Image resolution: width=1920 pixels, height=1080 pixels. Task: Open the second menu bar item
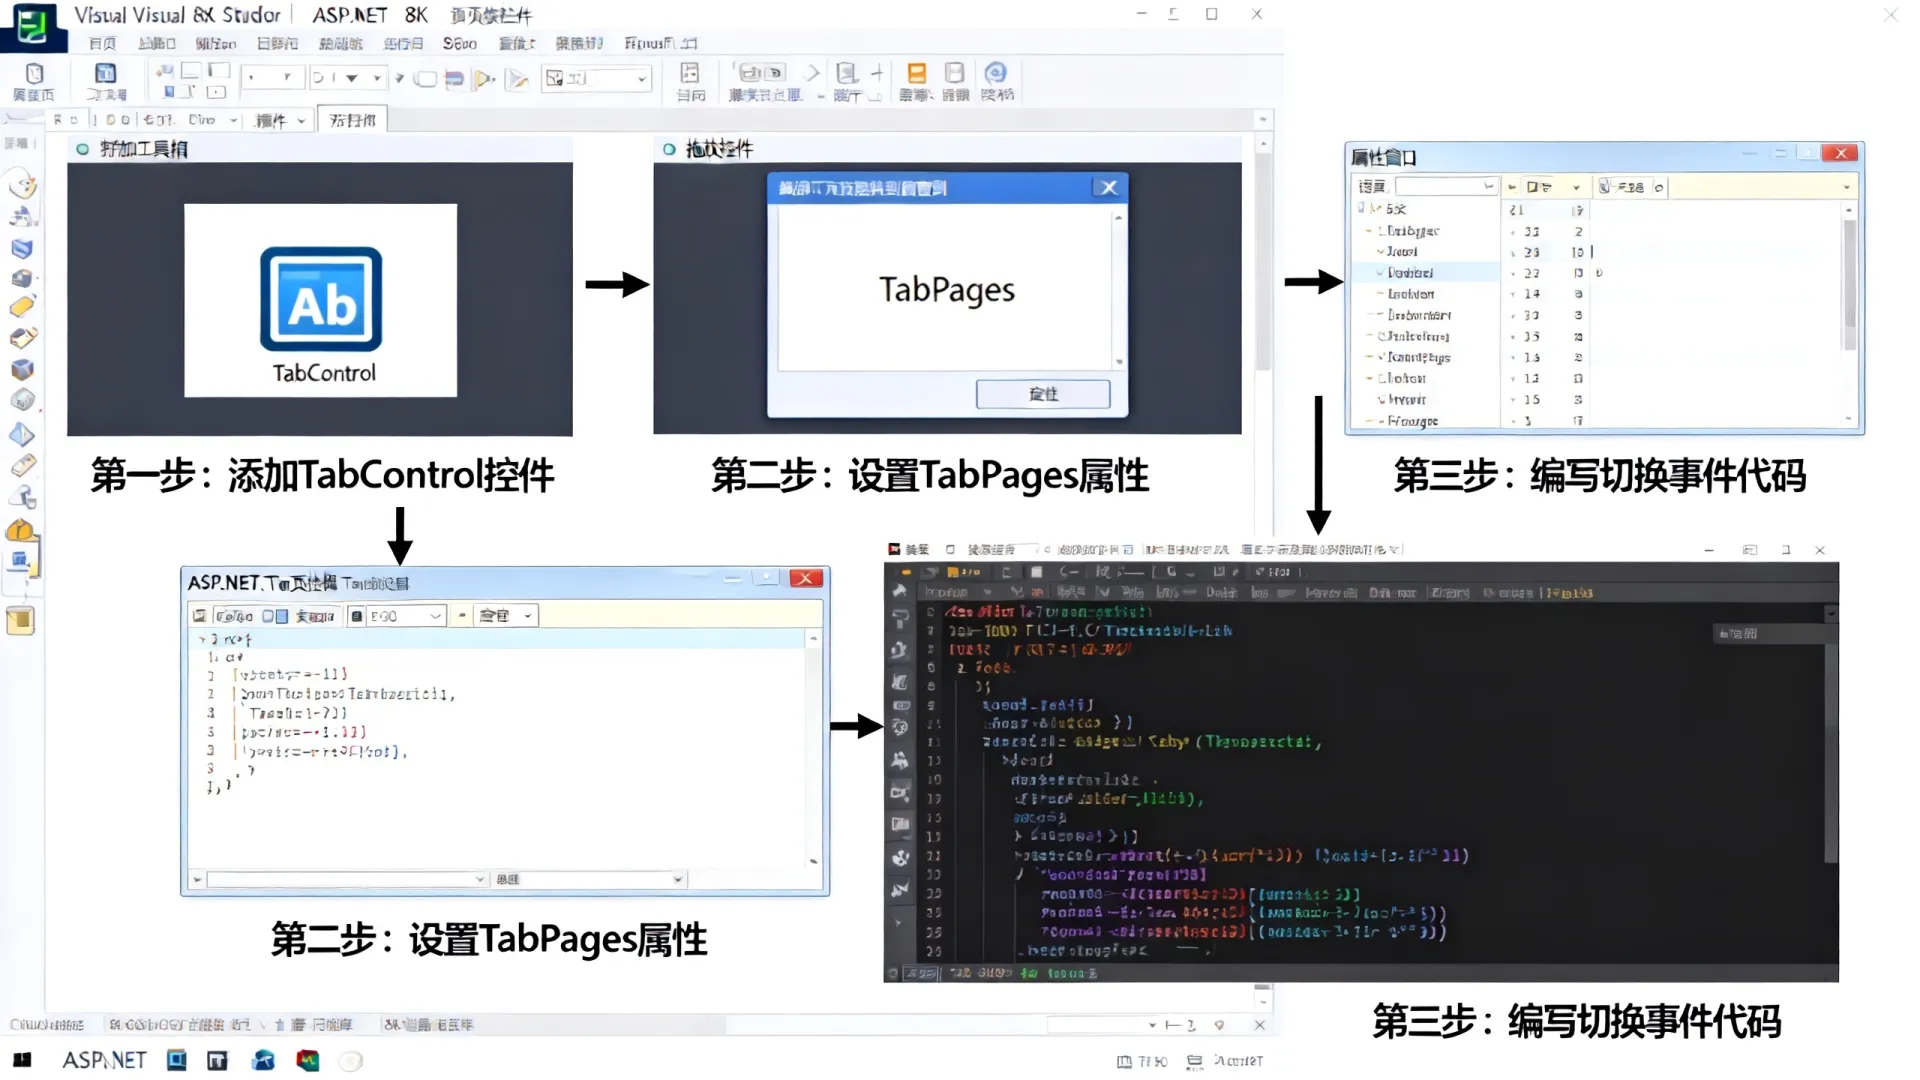tap(157, 43)
